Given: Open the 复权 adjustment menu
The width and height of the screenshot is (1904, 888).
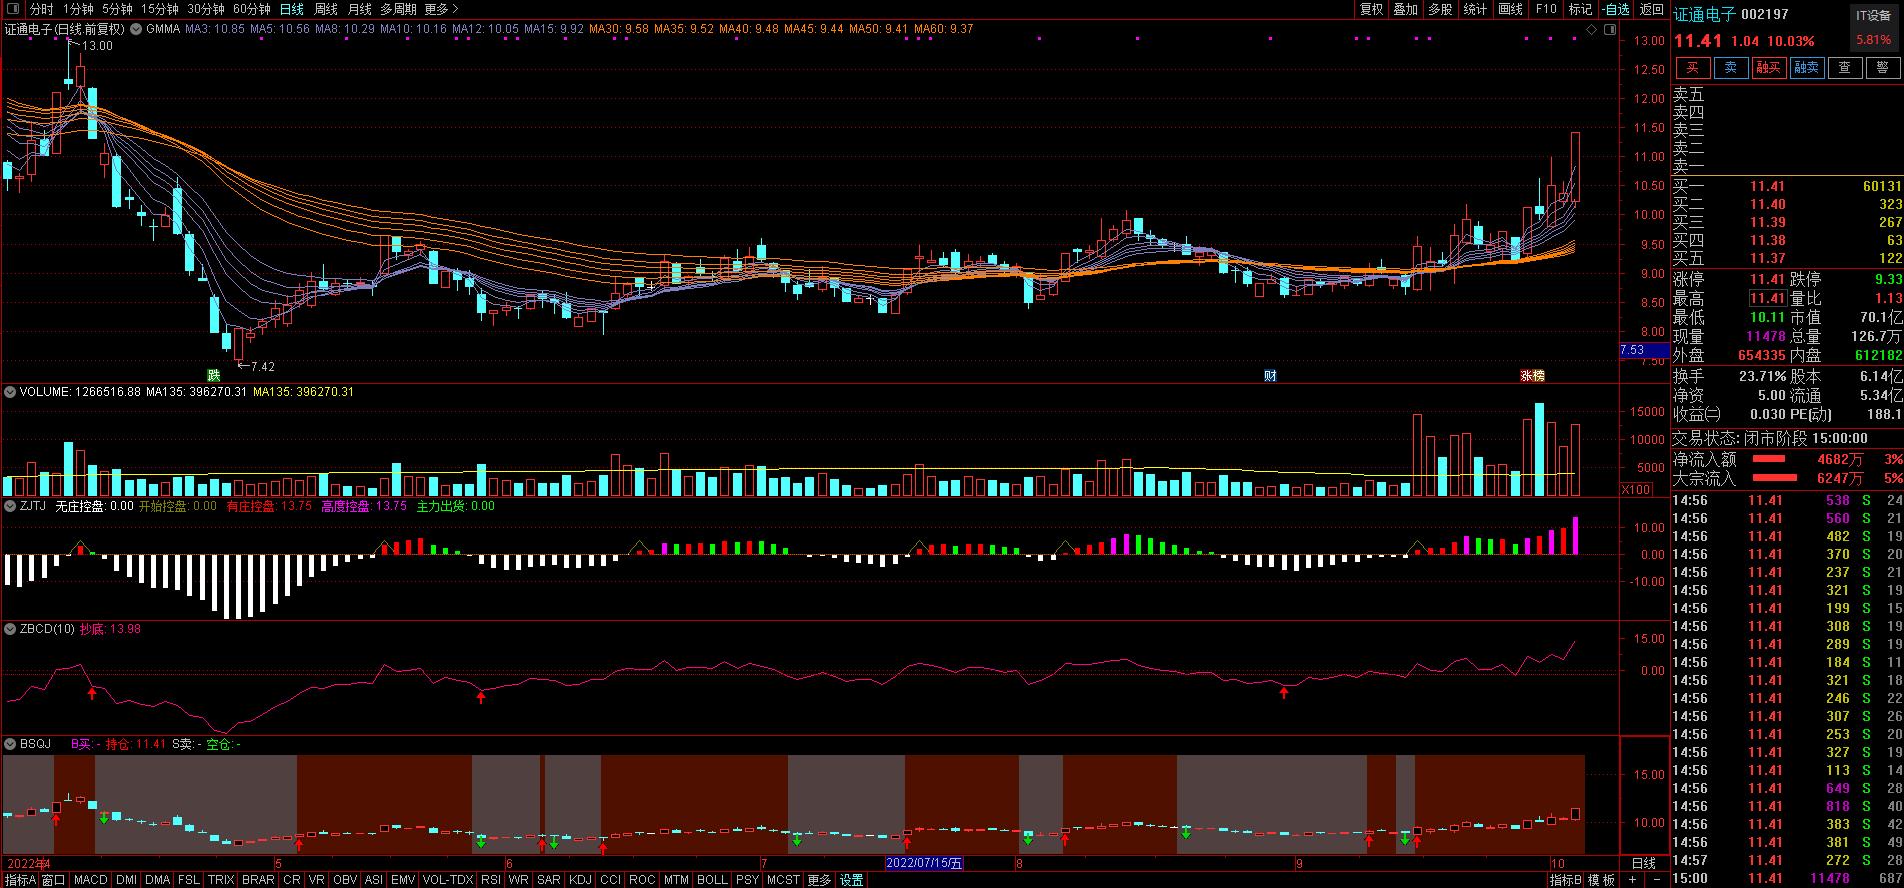Looking at the screenshot, I should click(1371, 9).
